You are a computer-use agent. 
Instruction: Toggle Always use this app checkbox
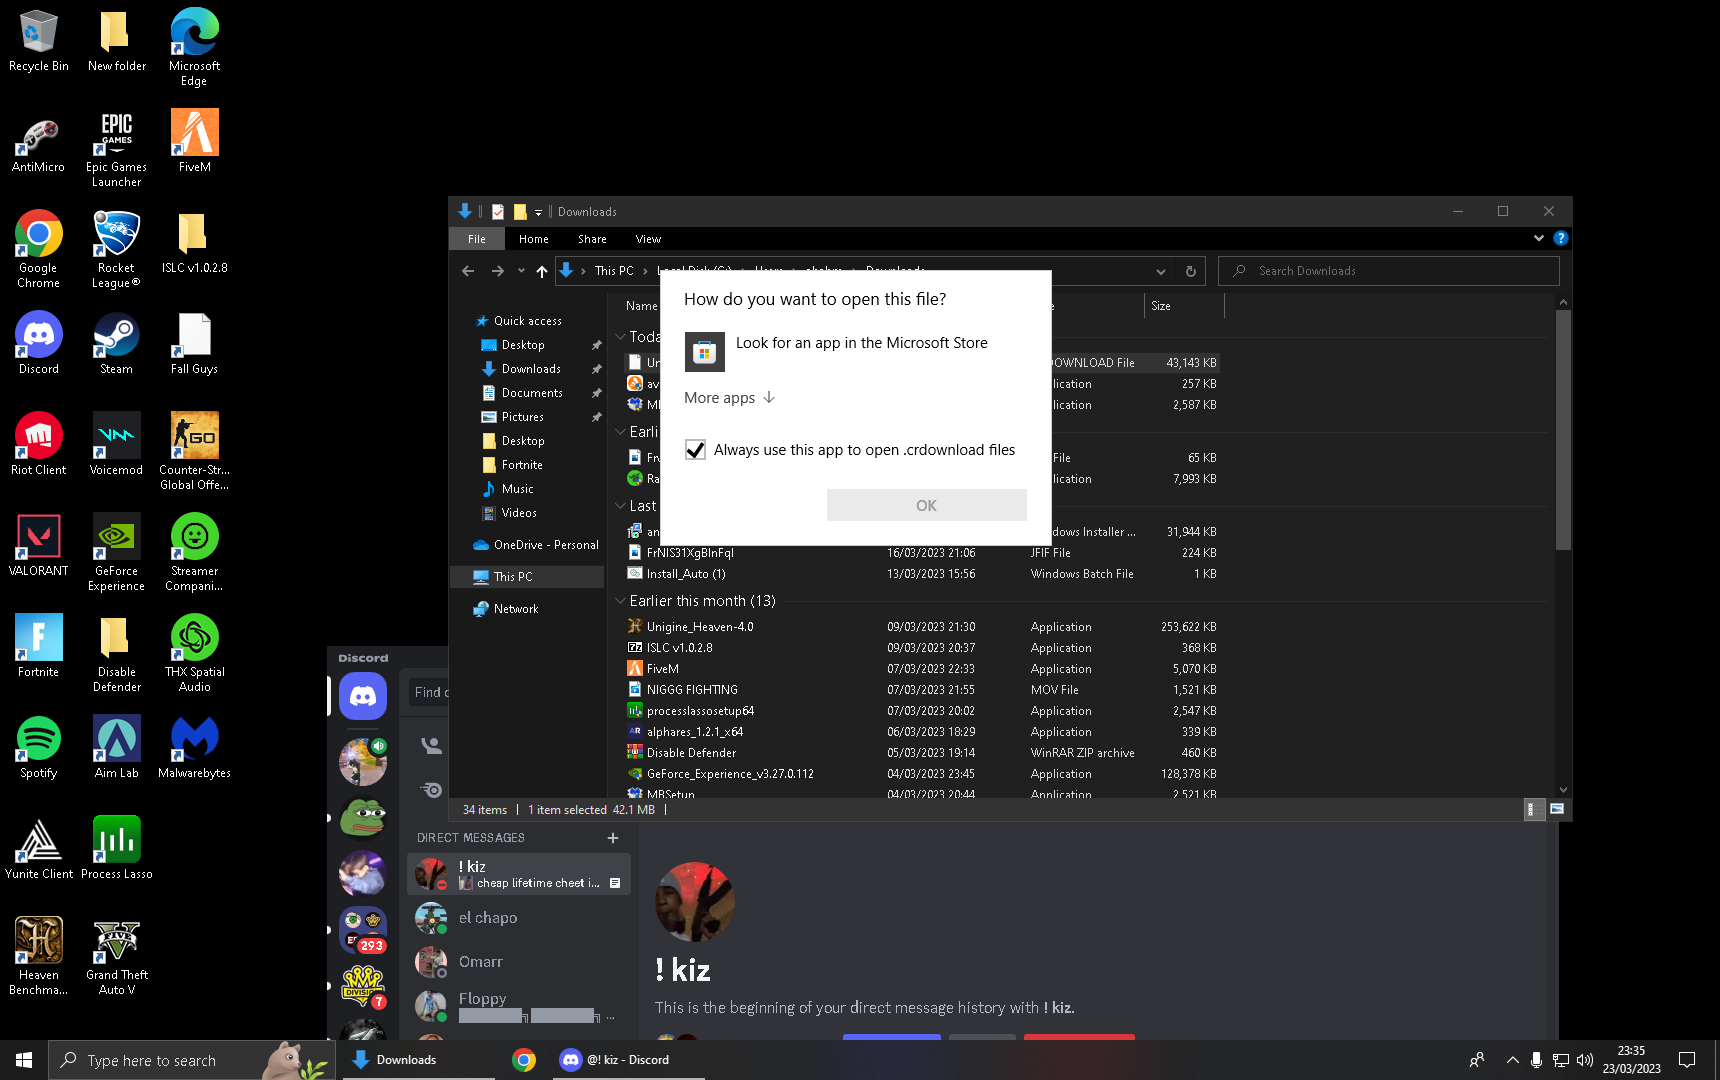point(695,450)
